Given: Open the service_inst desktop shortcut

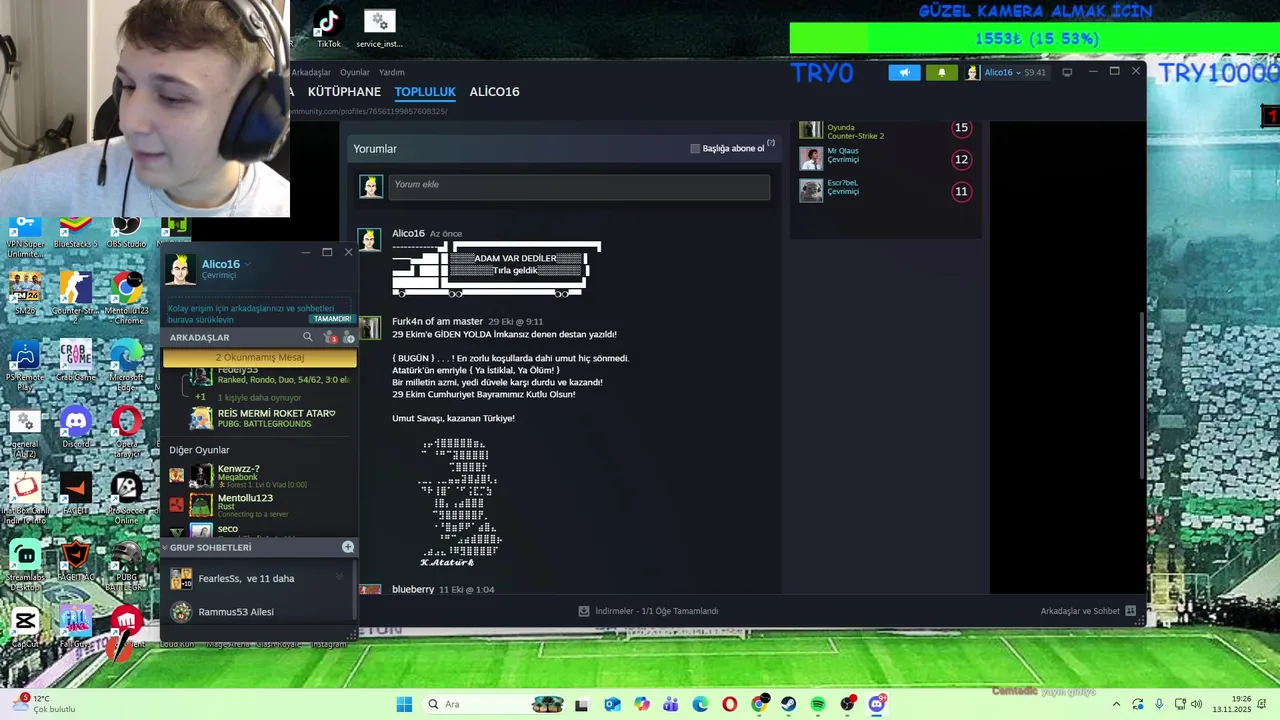Looking at the screenshot, I should [379, 28].
